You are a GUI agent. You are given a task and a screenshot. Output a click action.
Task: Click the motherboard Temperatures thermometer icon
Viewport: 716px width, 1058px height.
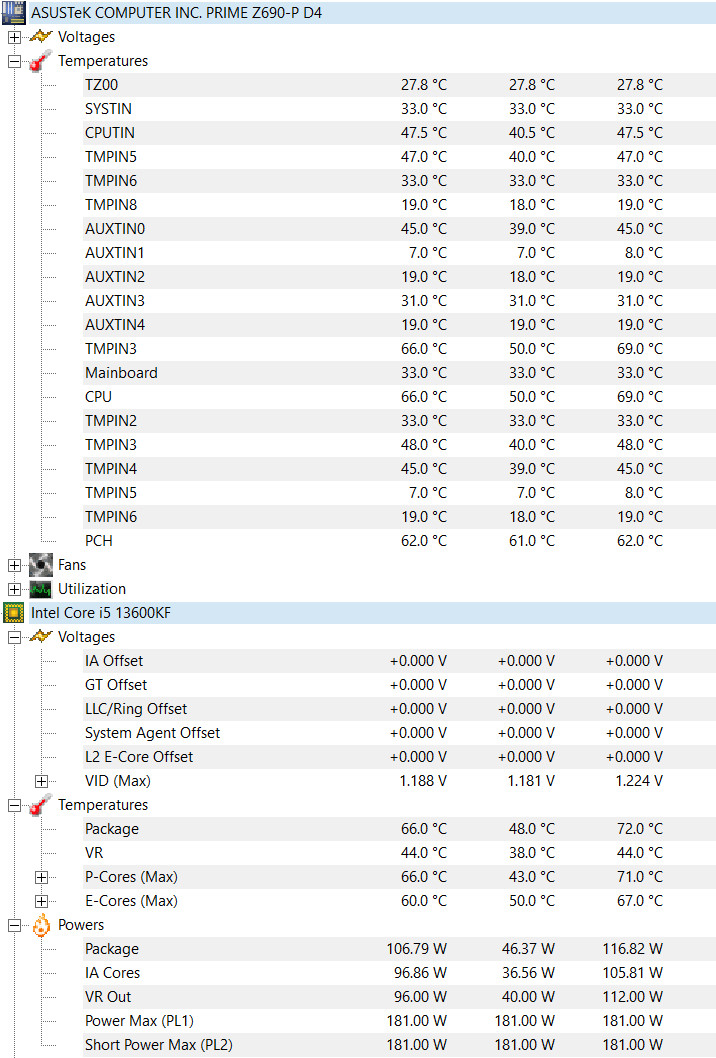tap(41, 61)
